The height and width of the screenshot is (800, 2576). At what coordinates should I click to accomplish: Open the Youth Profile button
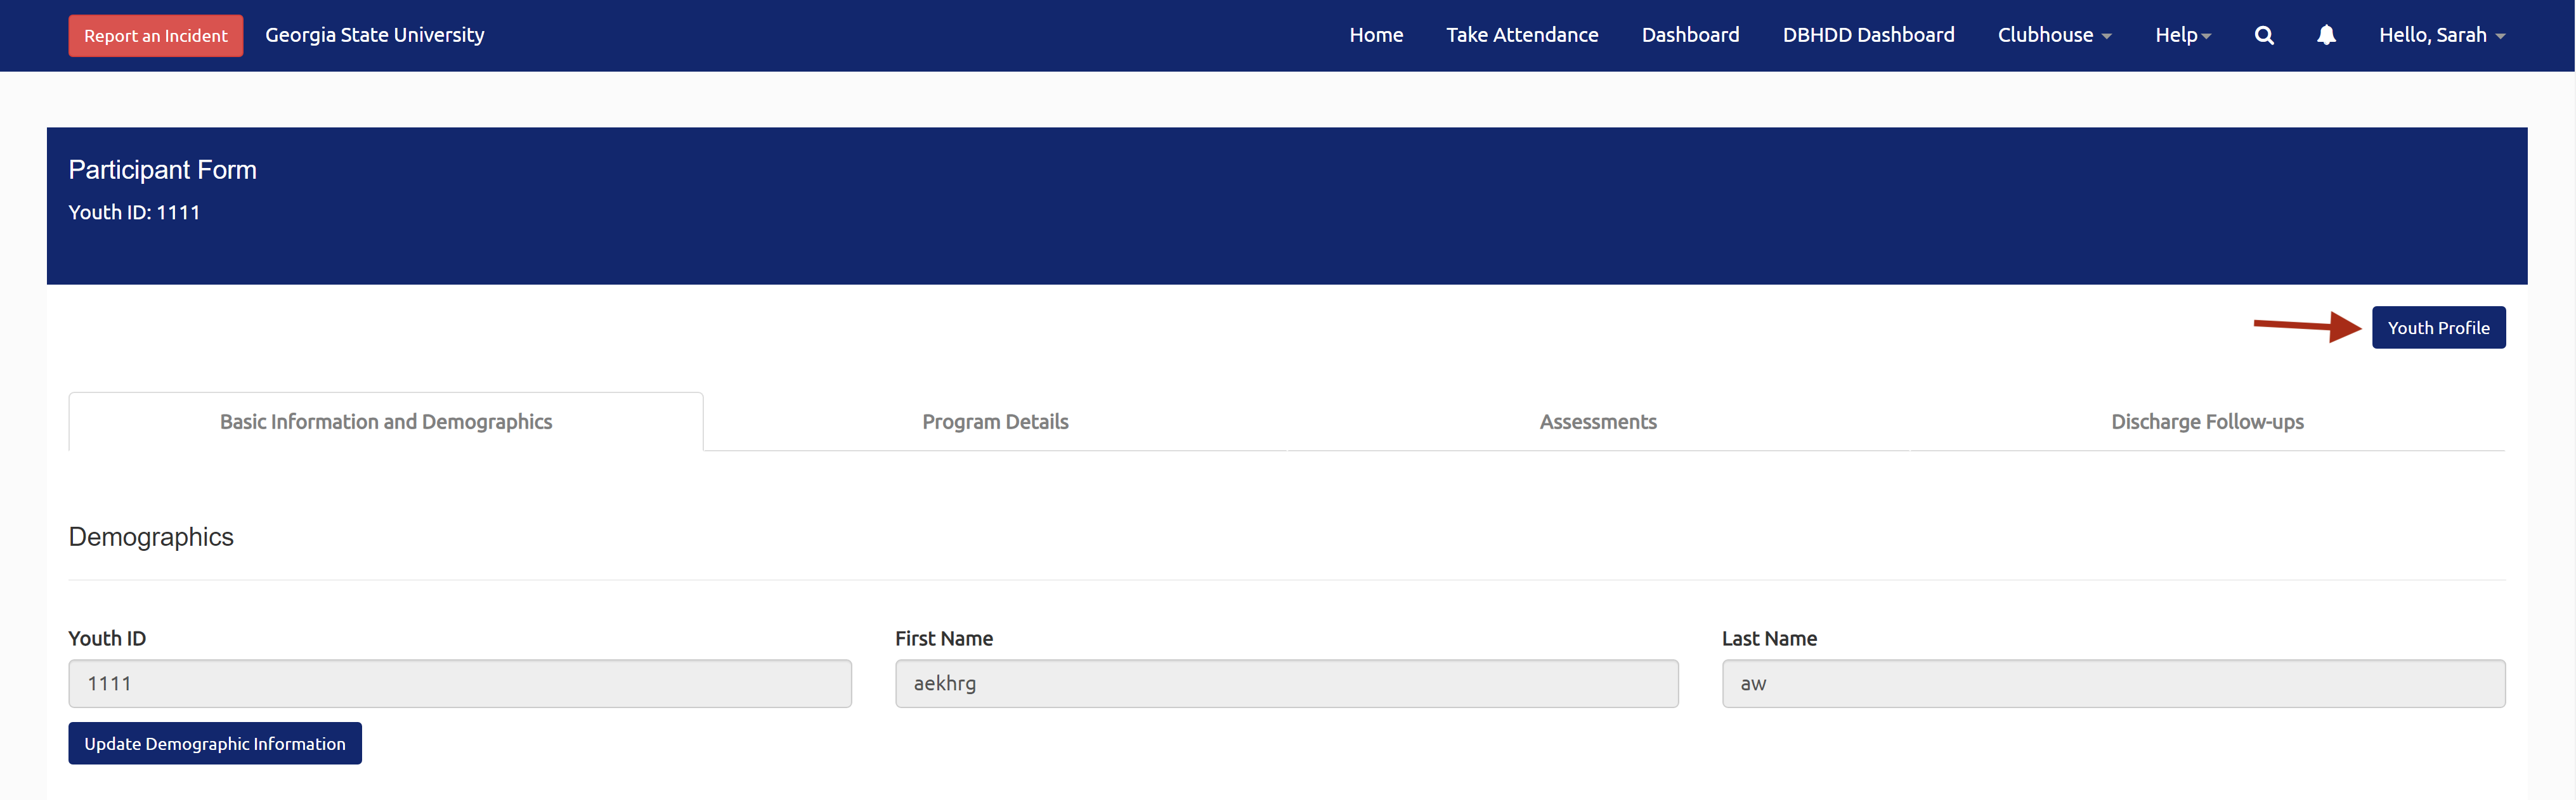click(2438, 328)
